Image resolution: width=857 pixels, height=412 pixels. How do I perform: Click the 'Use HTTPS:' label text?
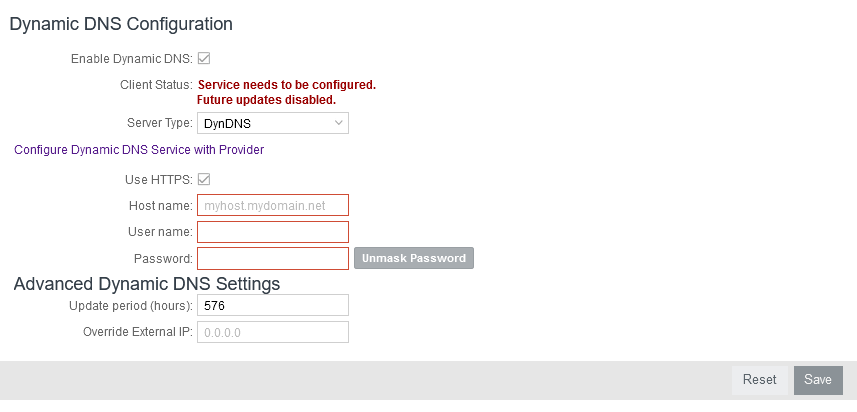click(x=159, y=180)
